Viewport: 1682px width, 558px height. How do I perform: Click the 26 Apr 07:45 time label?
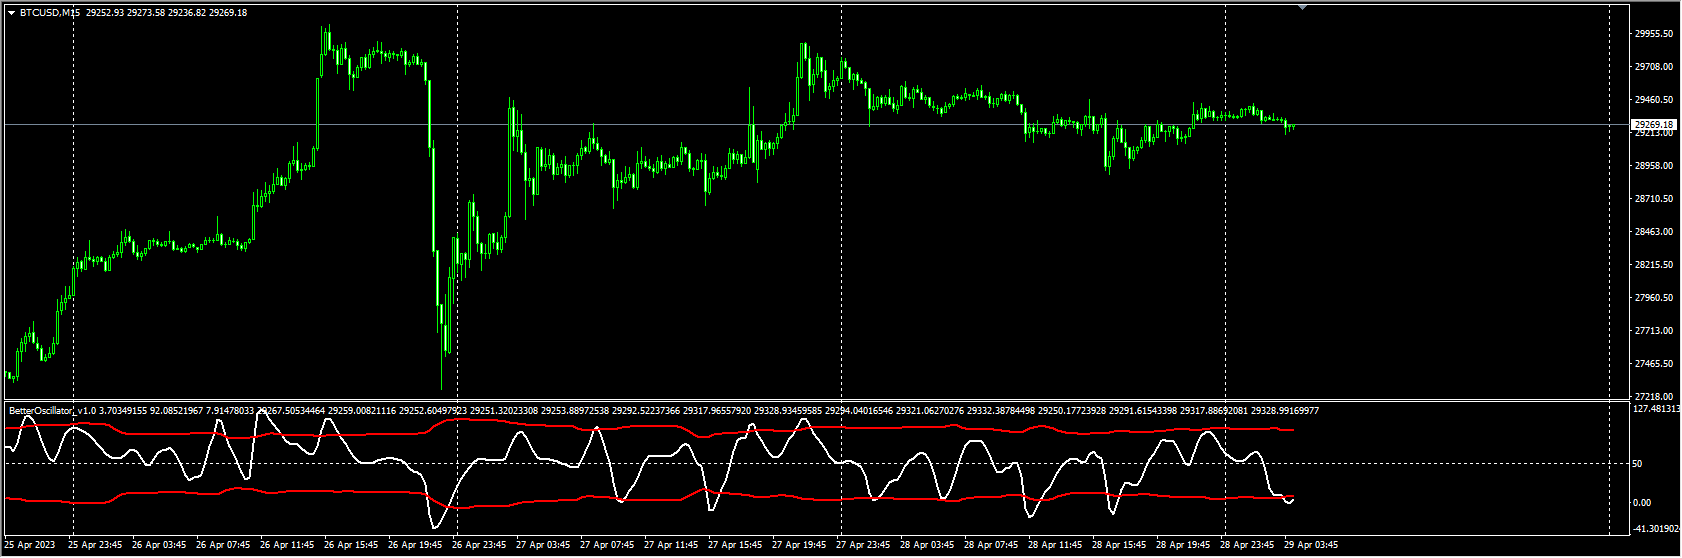tap(223, 545)
